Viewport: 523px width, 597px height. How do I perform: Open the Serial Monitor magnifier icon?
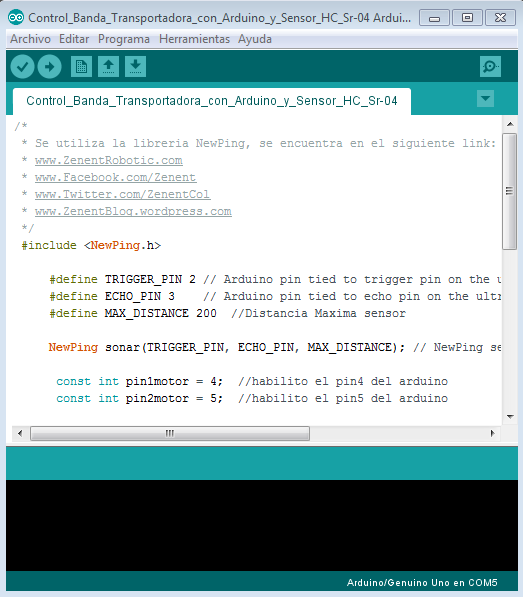pos(490,67)
